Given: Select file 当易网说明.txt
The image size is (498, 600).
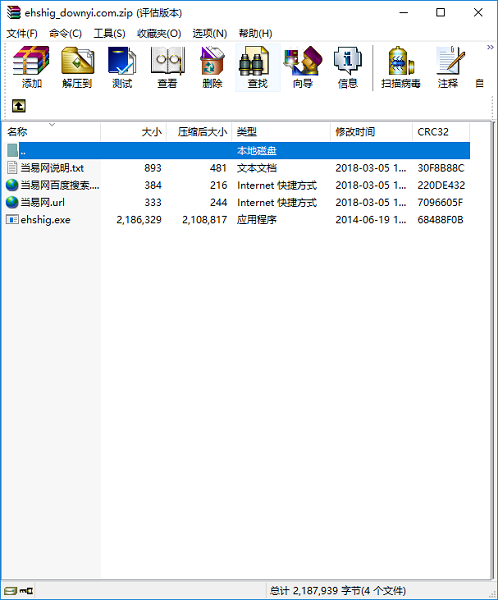Looking at the screenshot, I should coord(52,168).
